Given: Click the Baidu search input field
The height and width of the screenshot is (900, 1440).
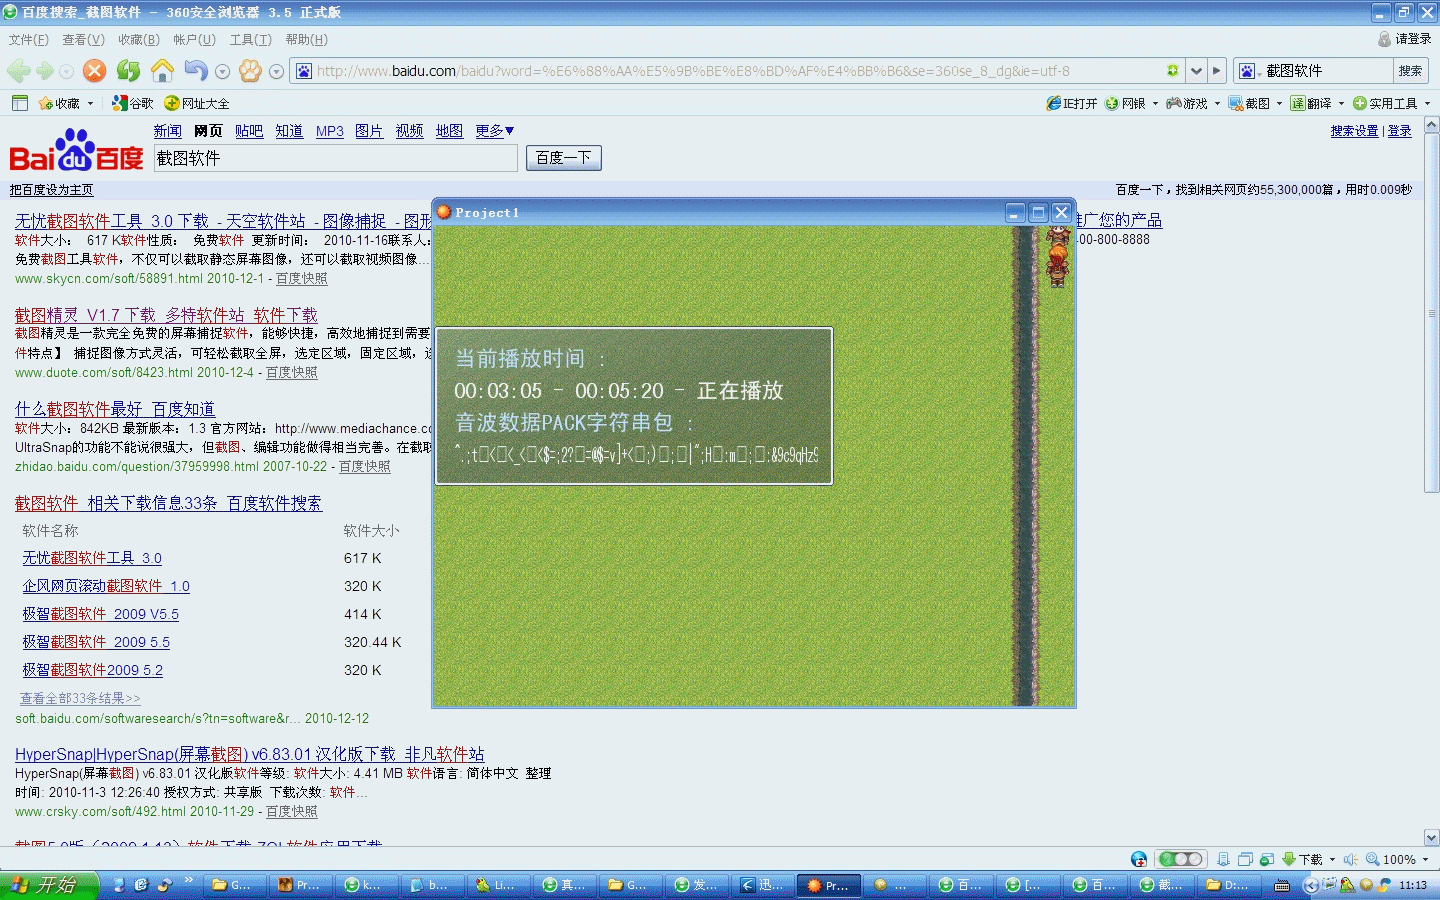Looking at the screenshot, I should (x=336, y=158).
